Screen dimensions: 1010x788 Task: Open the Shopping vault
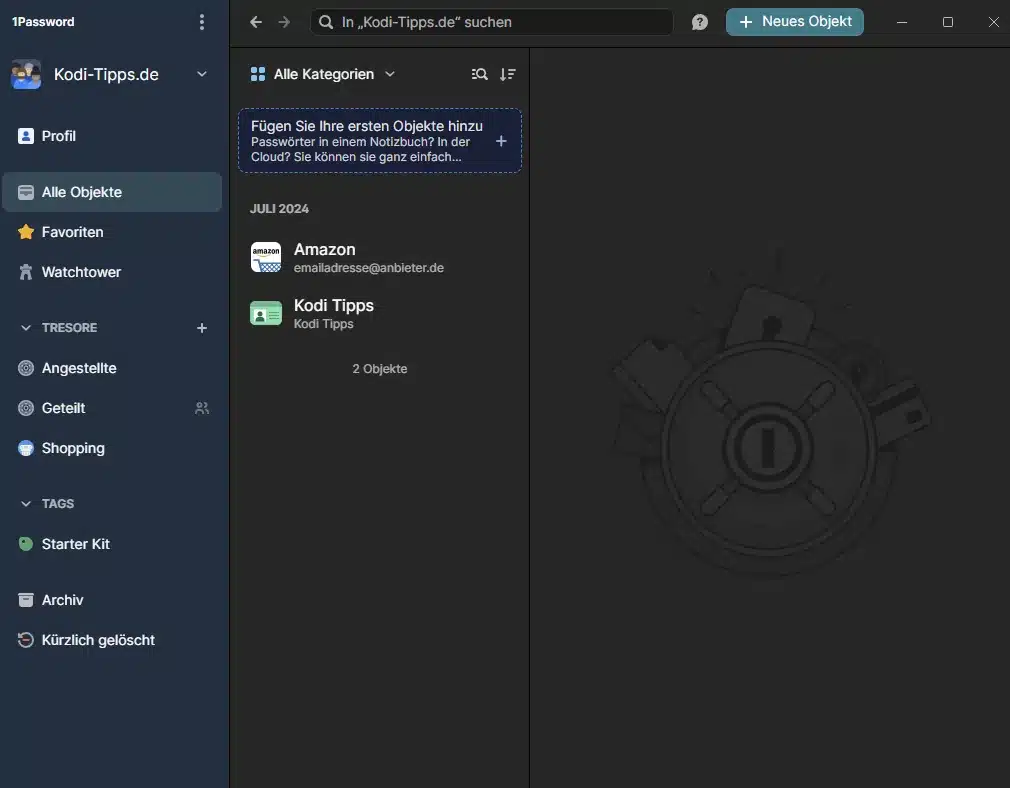tap(112, 448)
